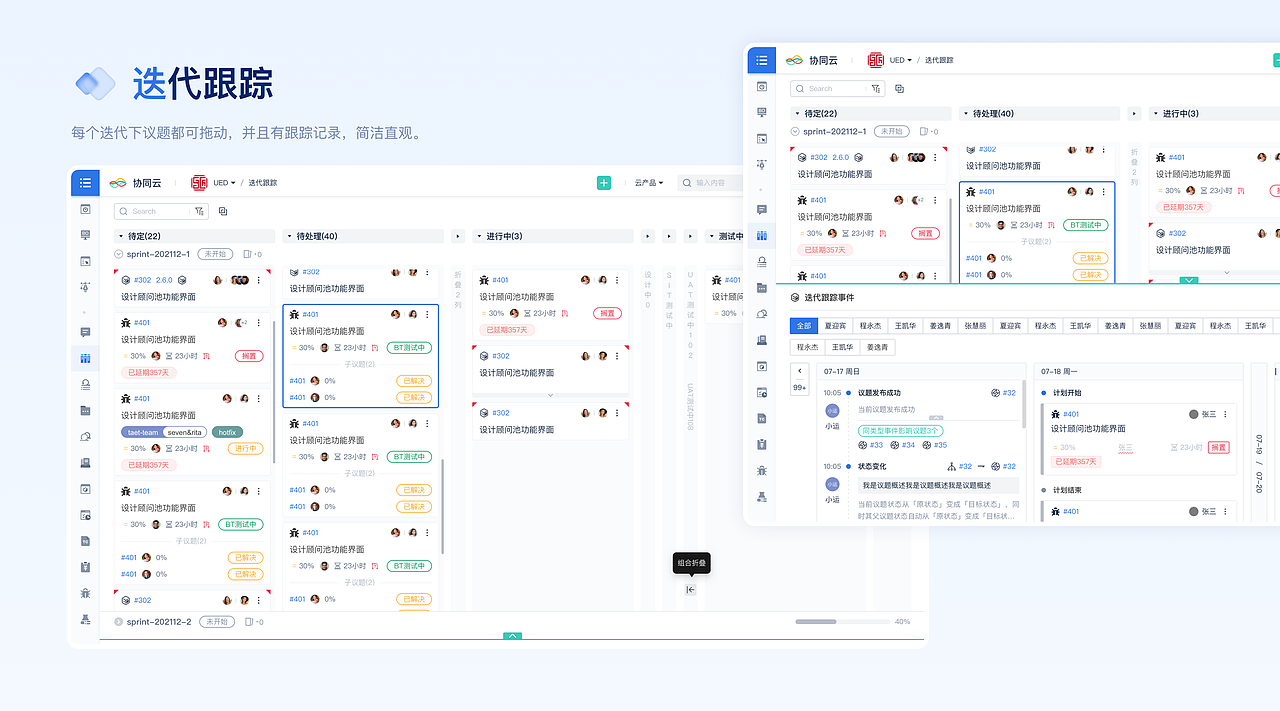The height and width of the screenshot is (711, 1280).
Task: Click the bug sidebar icon in back window
Action: click(85, 593)
